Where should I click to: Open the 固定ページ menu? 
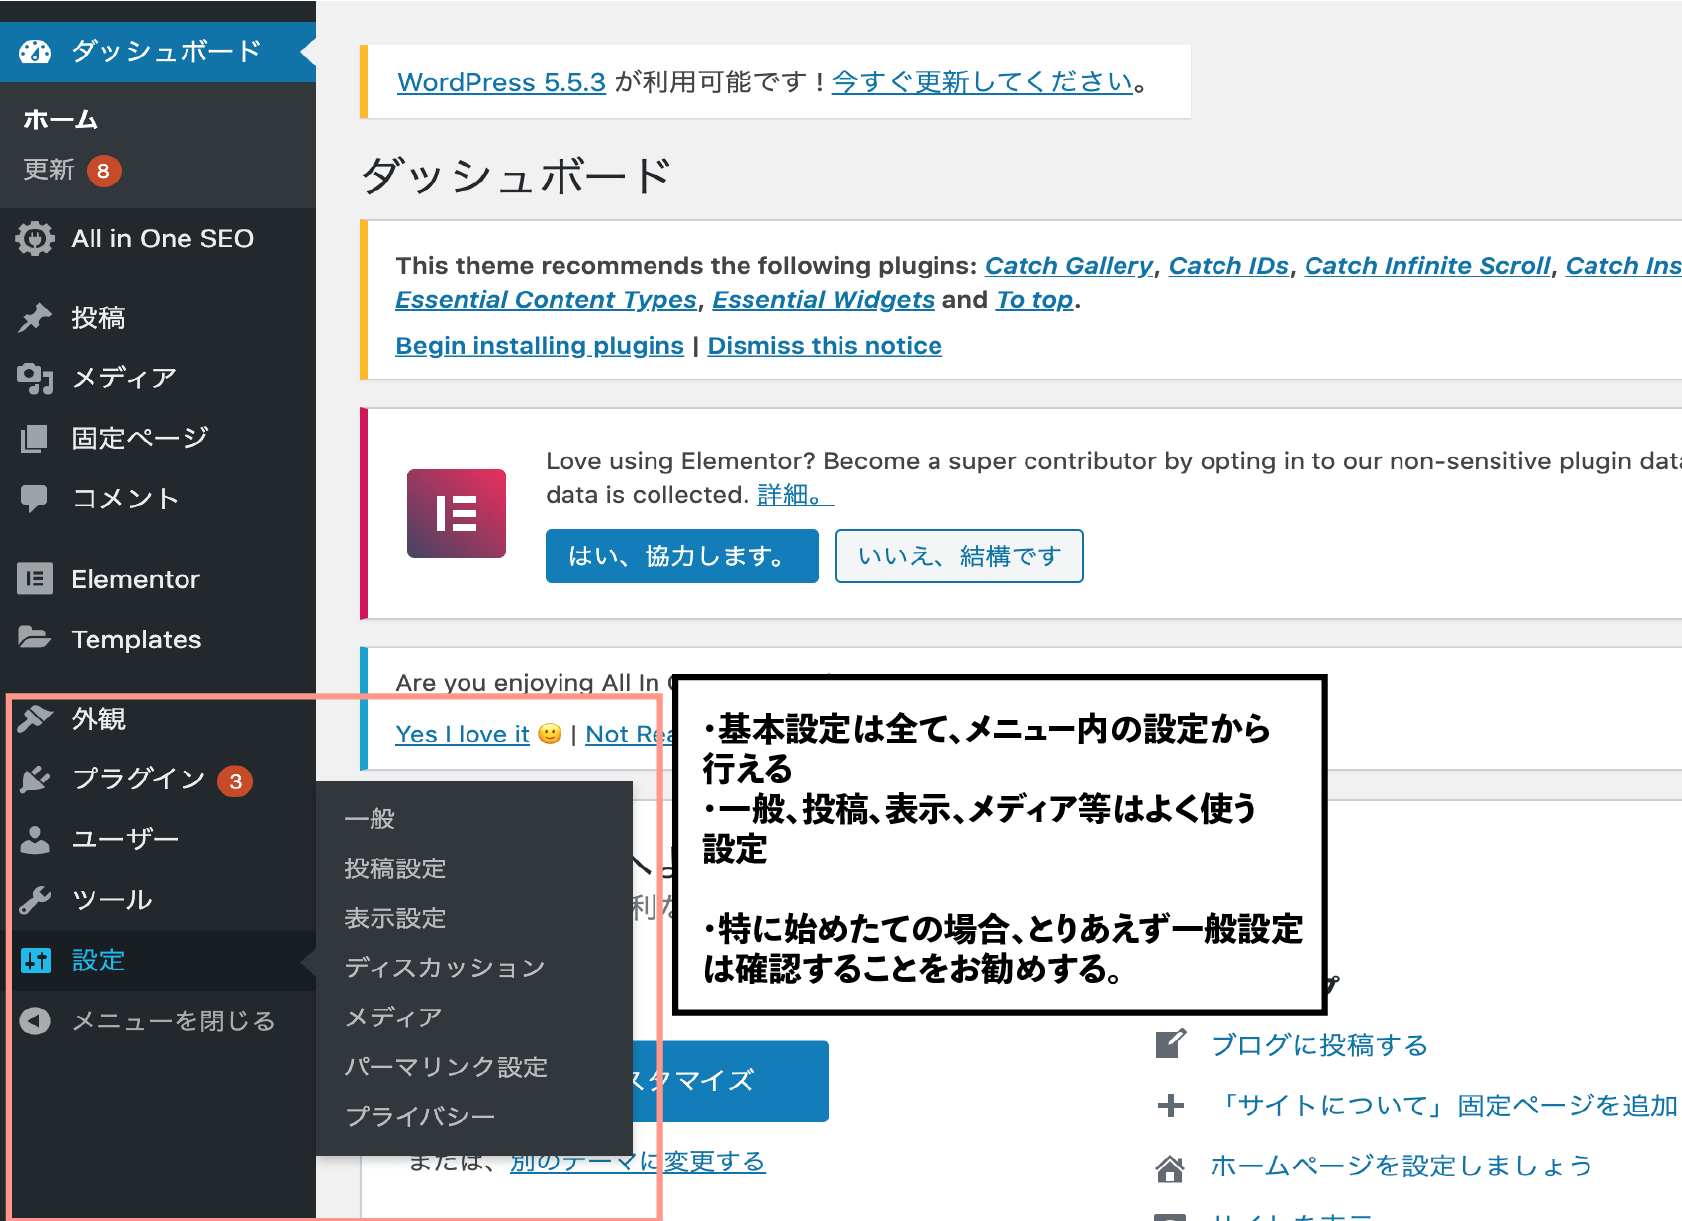pos(158,438)
